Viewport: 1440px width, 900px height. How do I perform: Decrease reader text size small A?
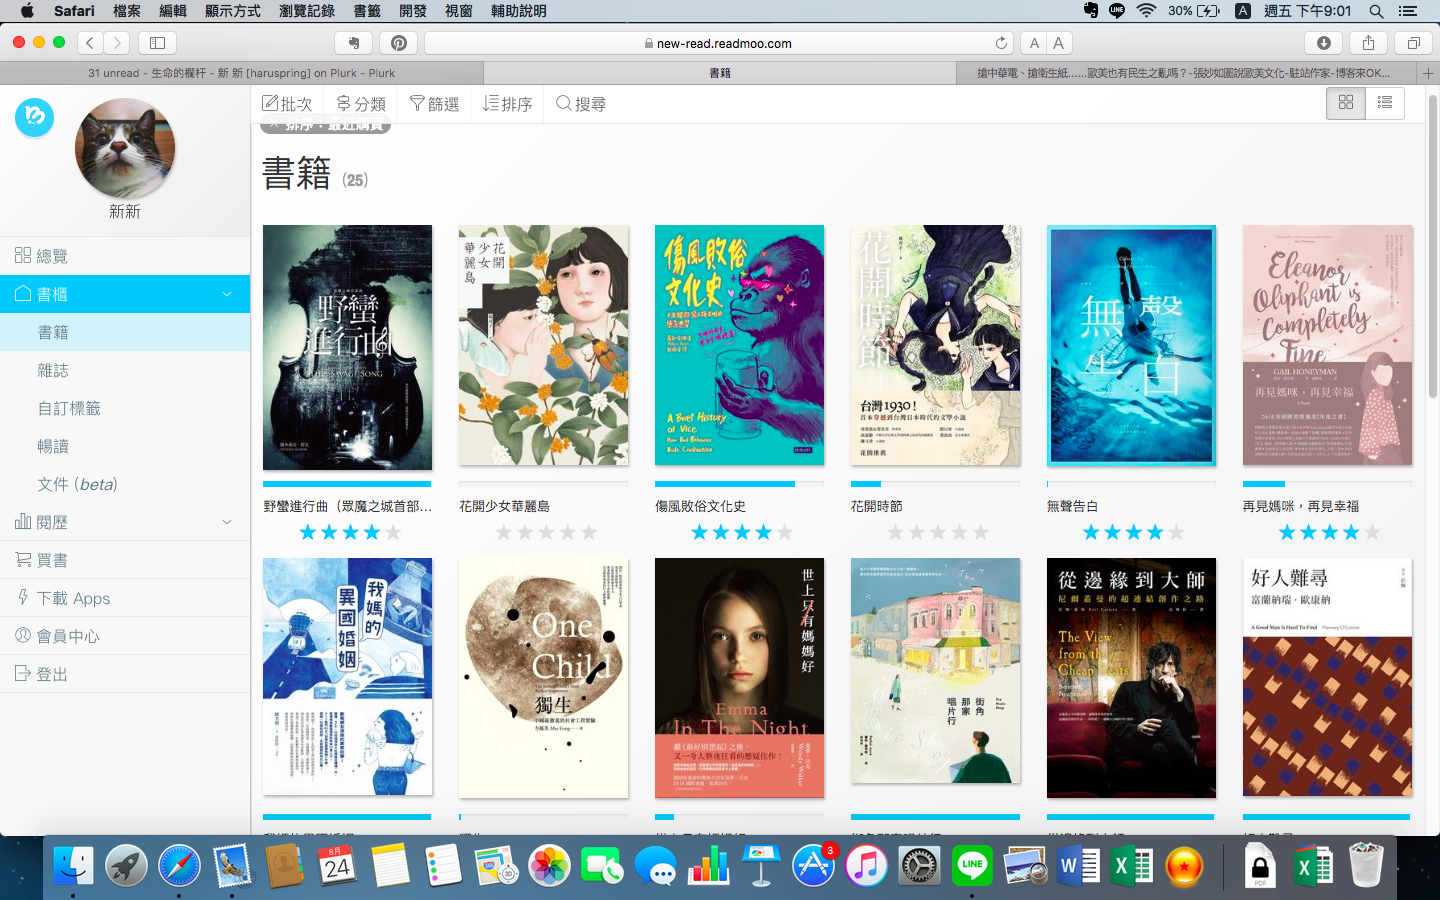[1034, 42]
